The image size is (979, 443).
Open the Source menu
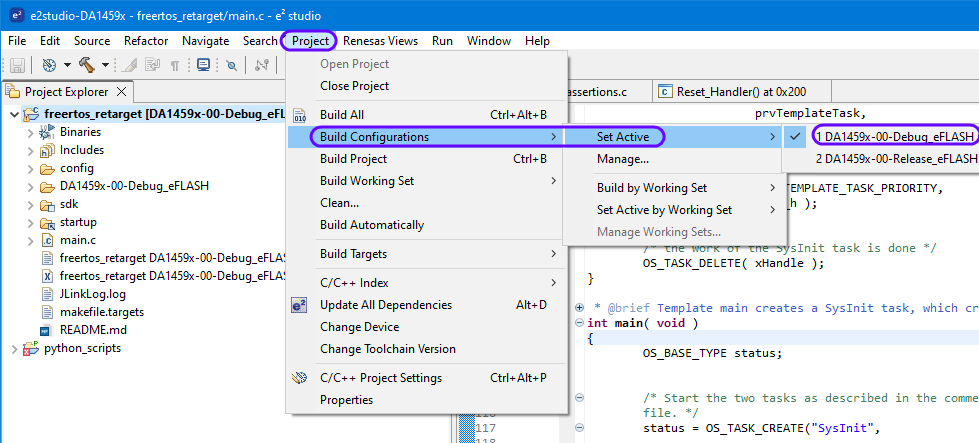tap(92, 41)
